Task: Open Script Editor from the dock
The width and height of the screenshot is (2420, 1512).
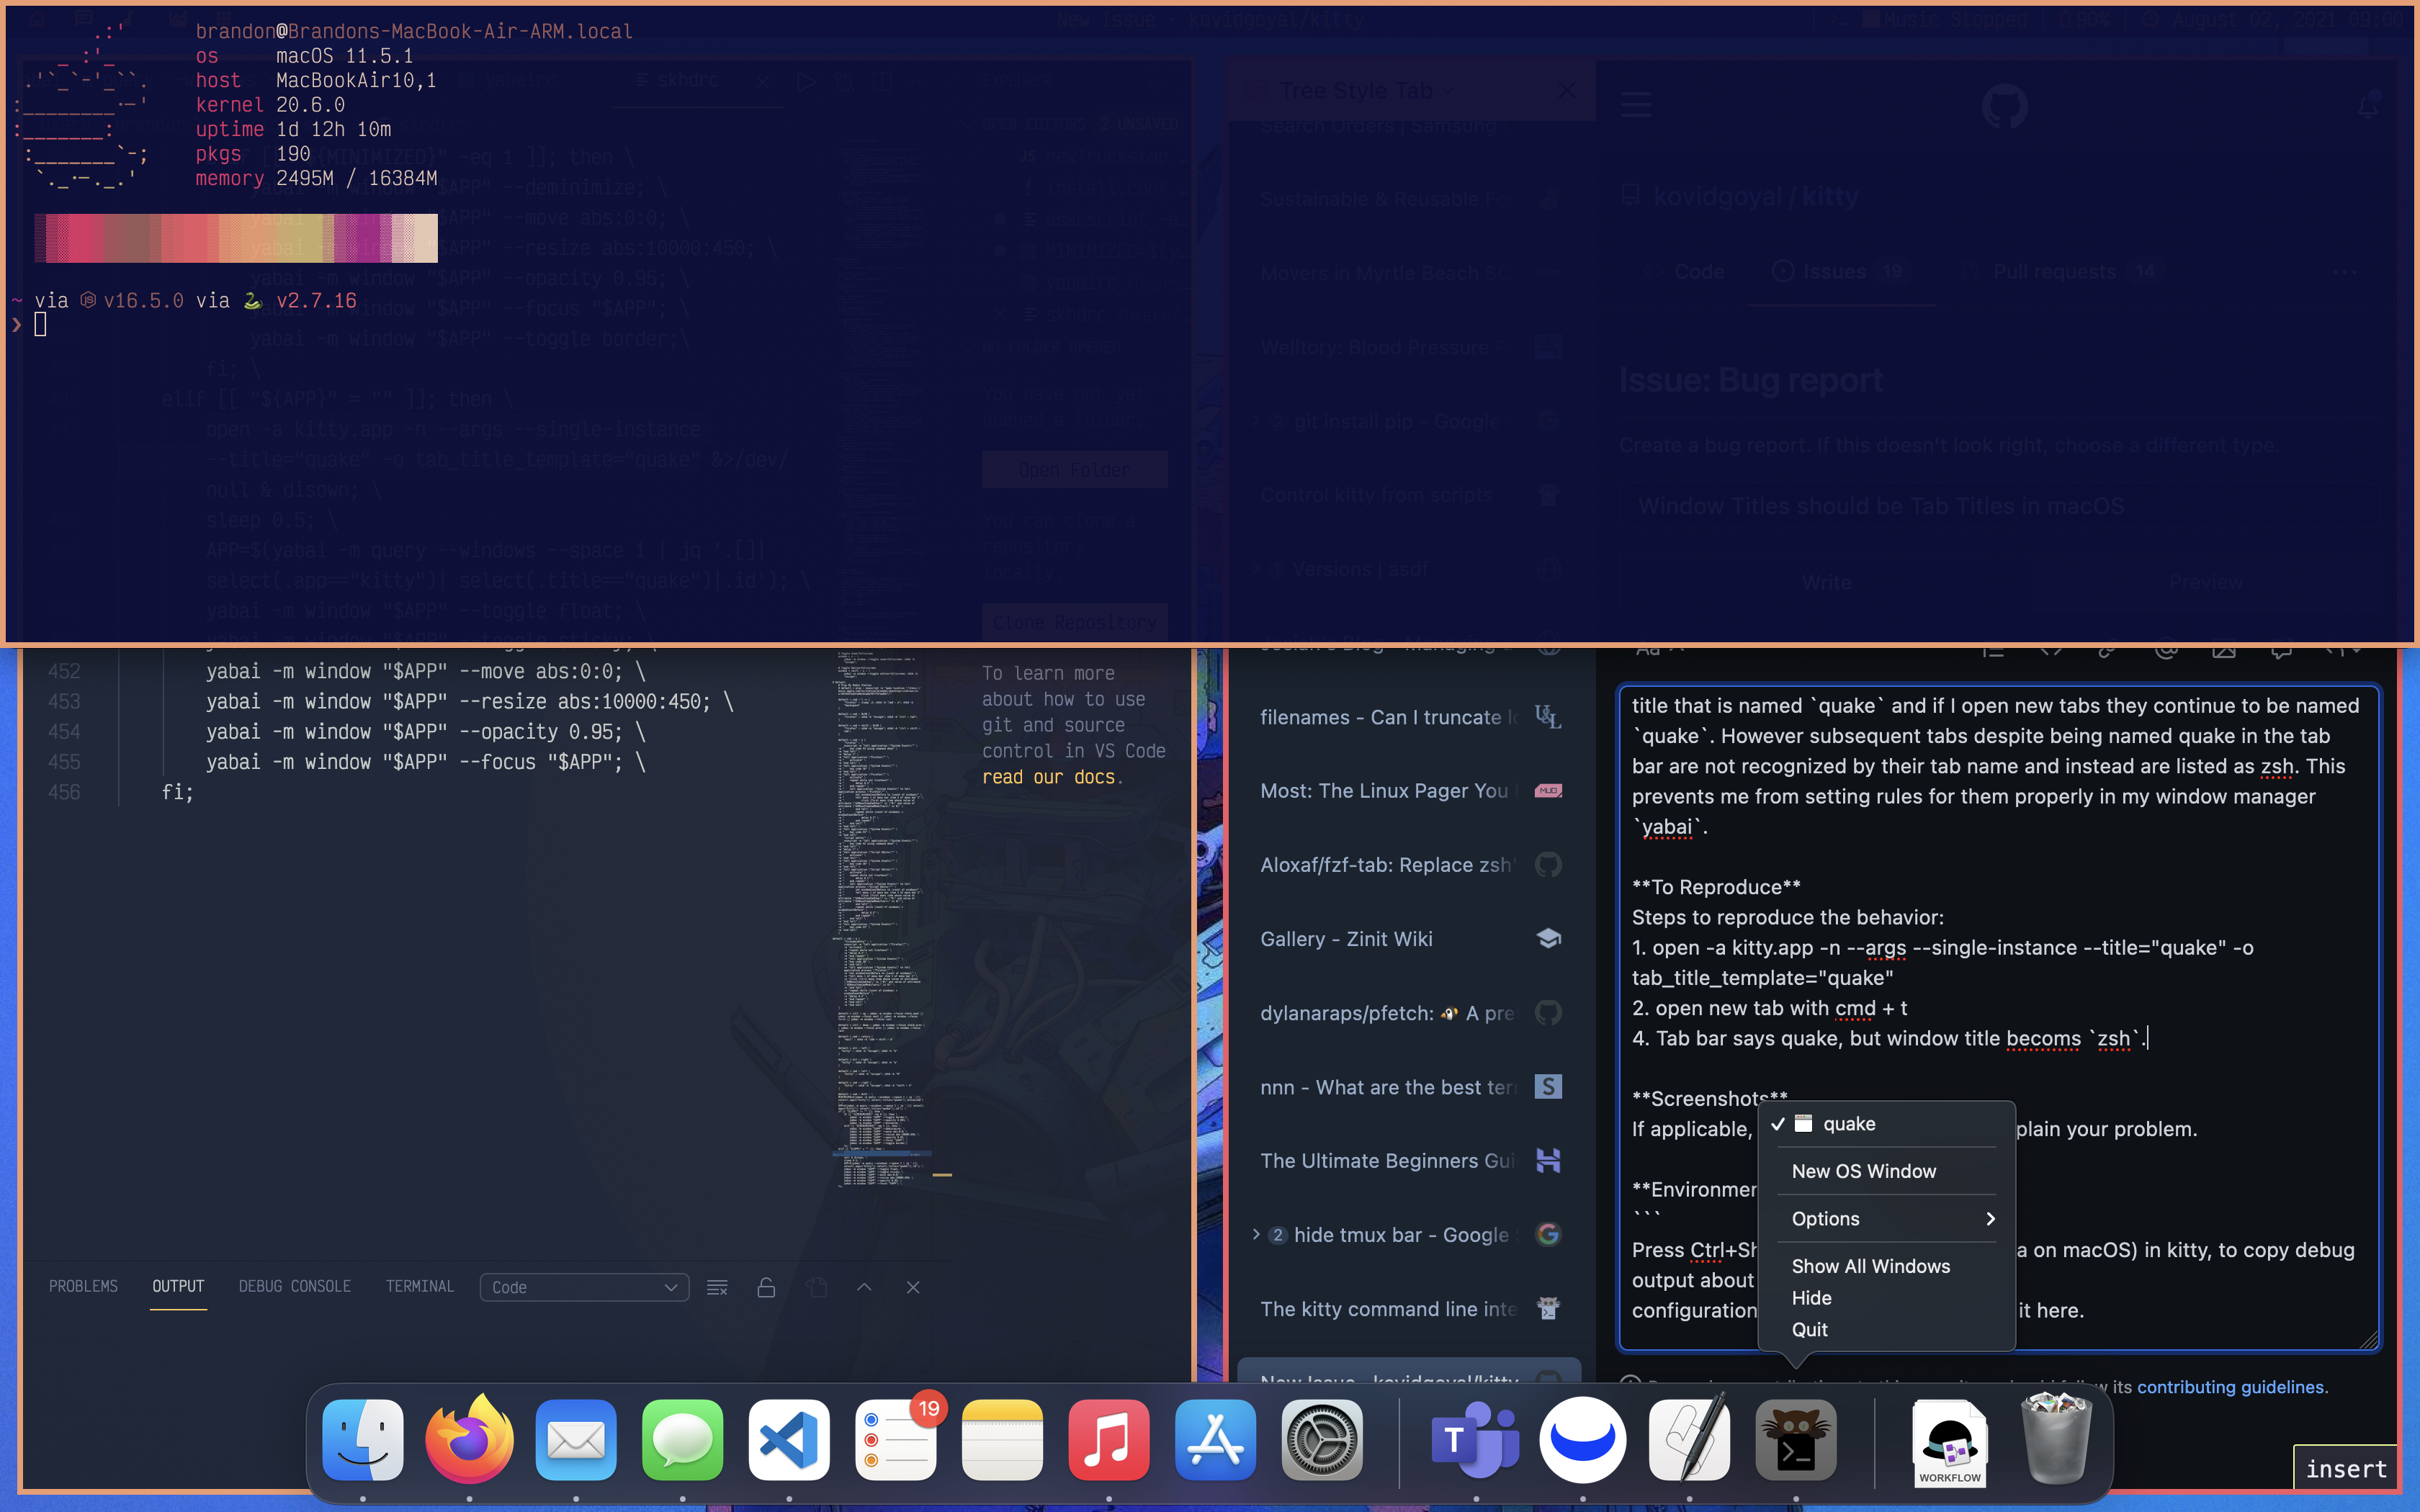Action: coord(1689,1440)
